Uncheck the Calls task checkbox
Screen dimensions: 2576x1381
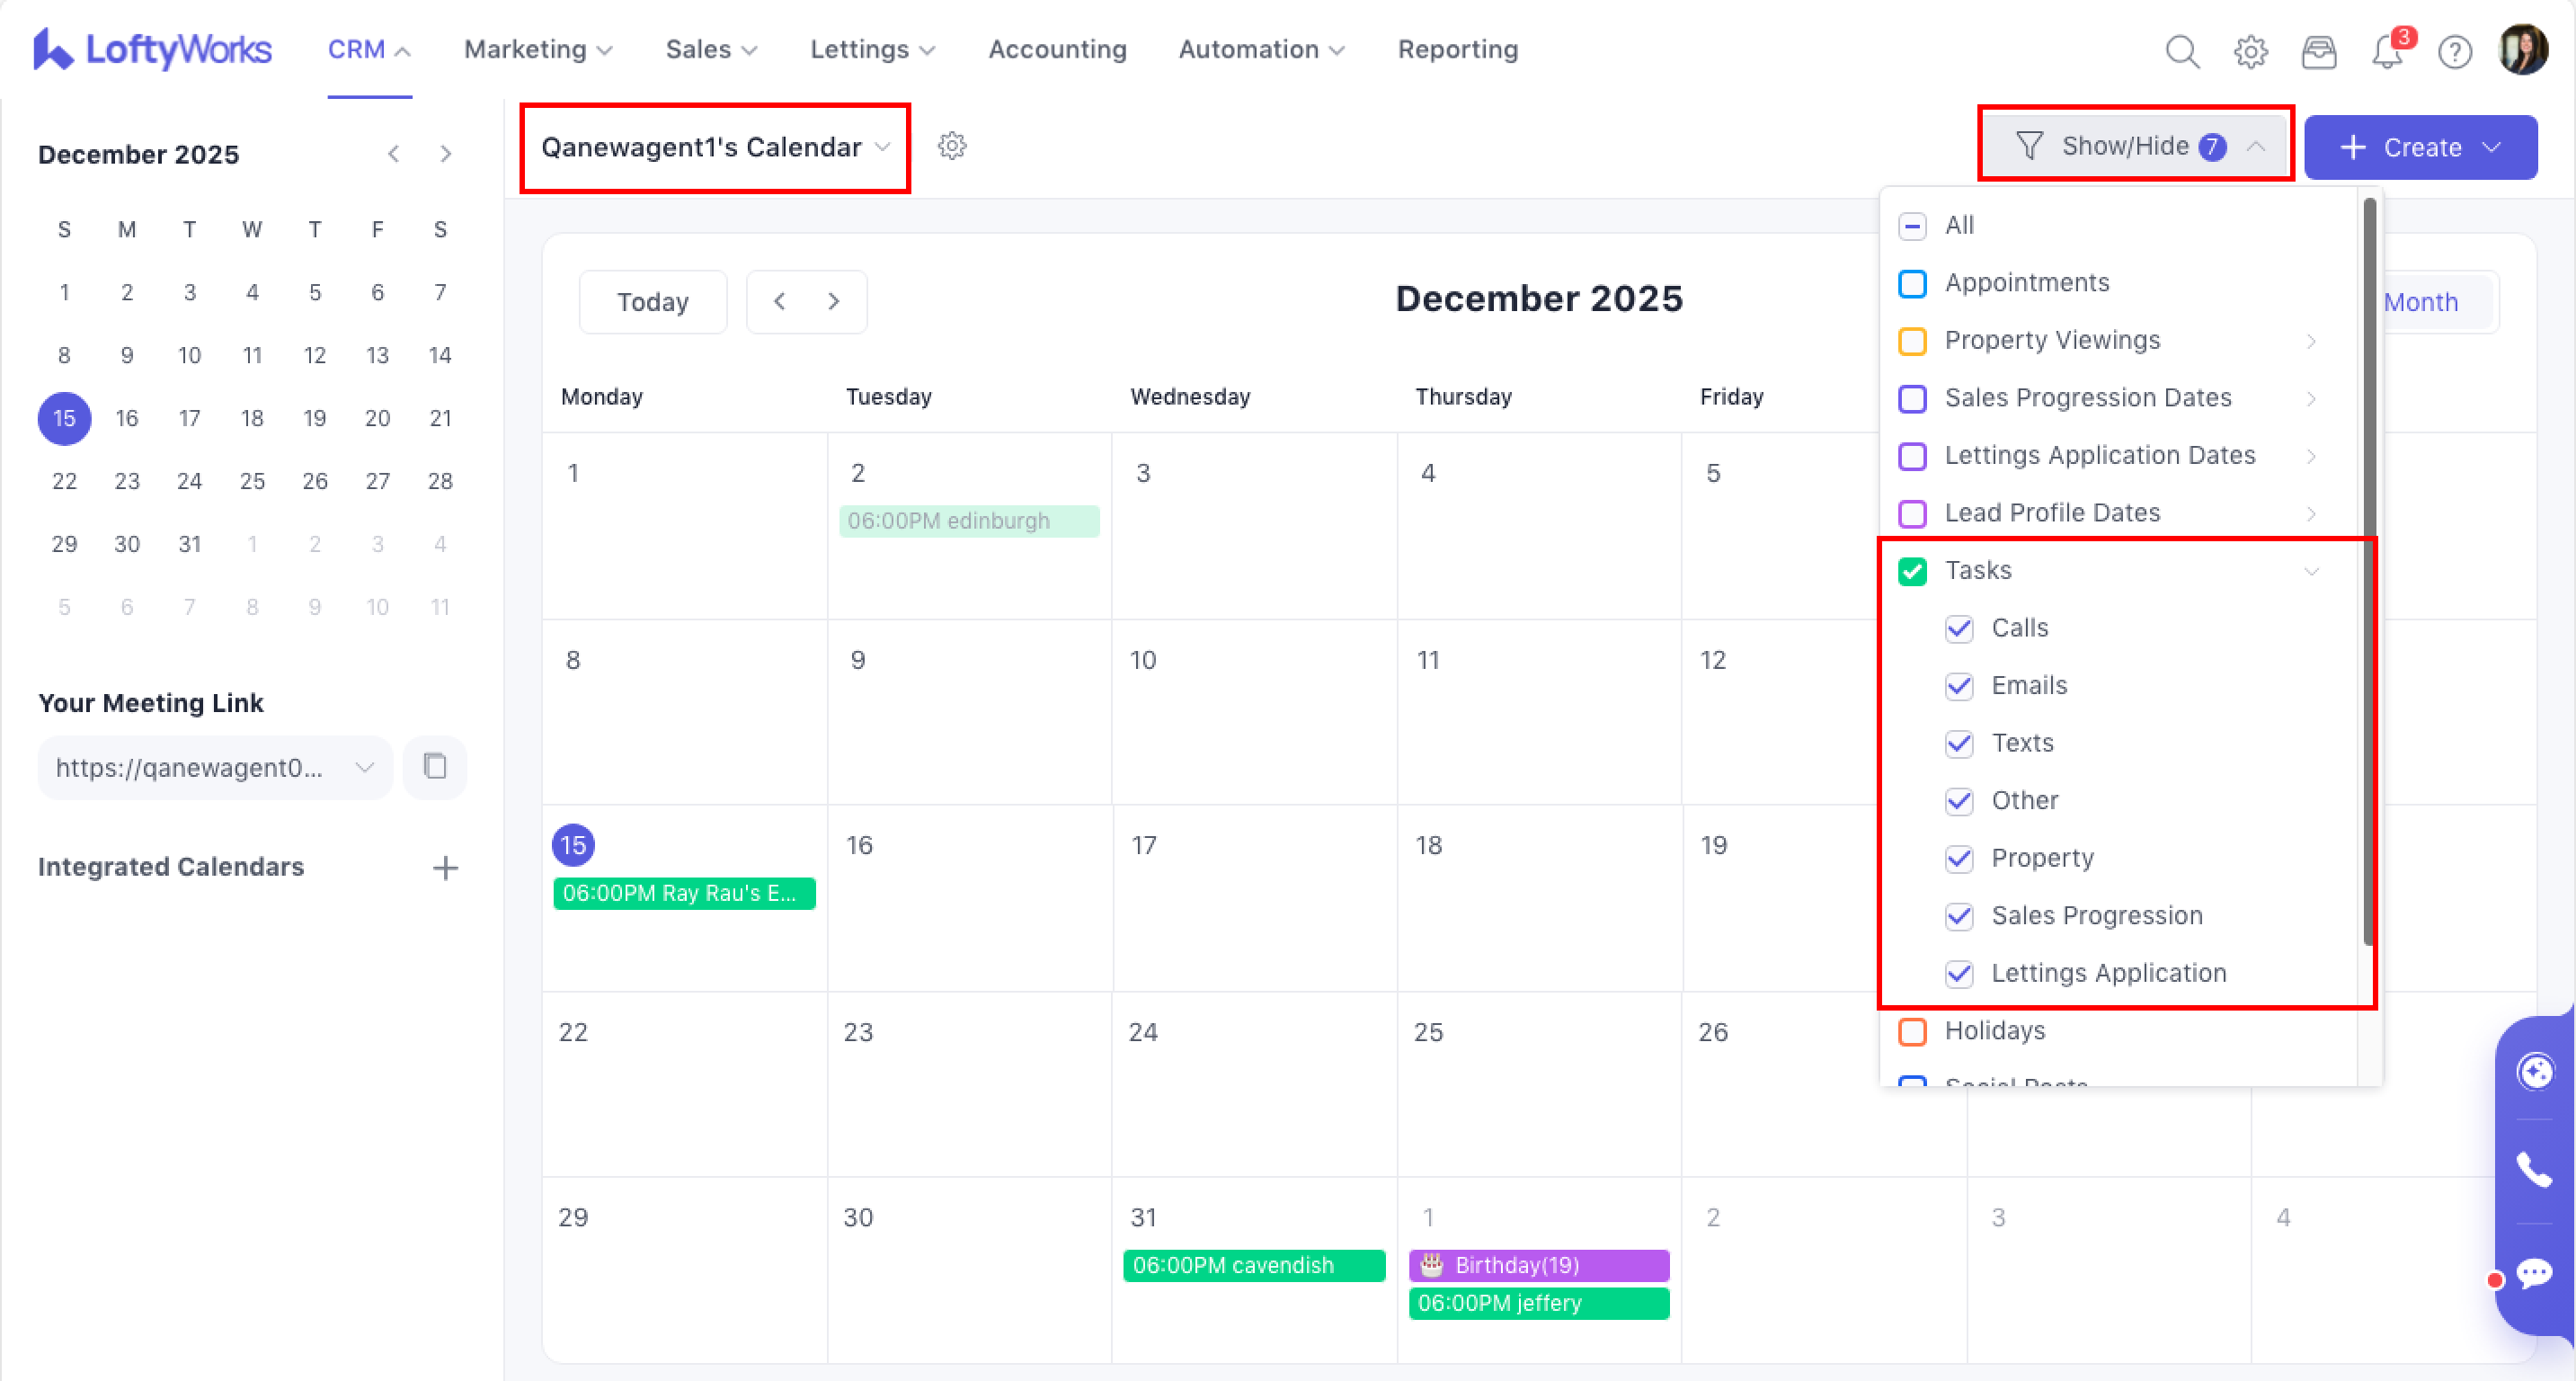click(x=1959, y=628)
